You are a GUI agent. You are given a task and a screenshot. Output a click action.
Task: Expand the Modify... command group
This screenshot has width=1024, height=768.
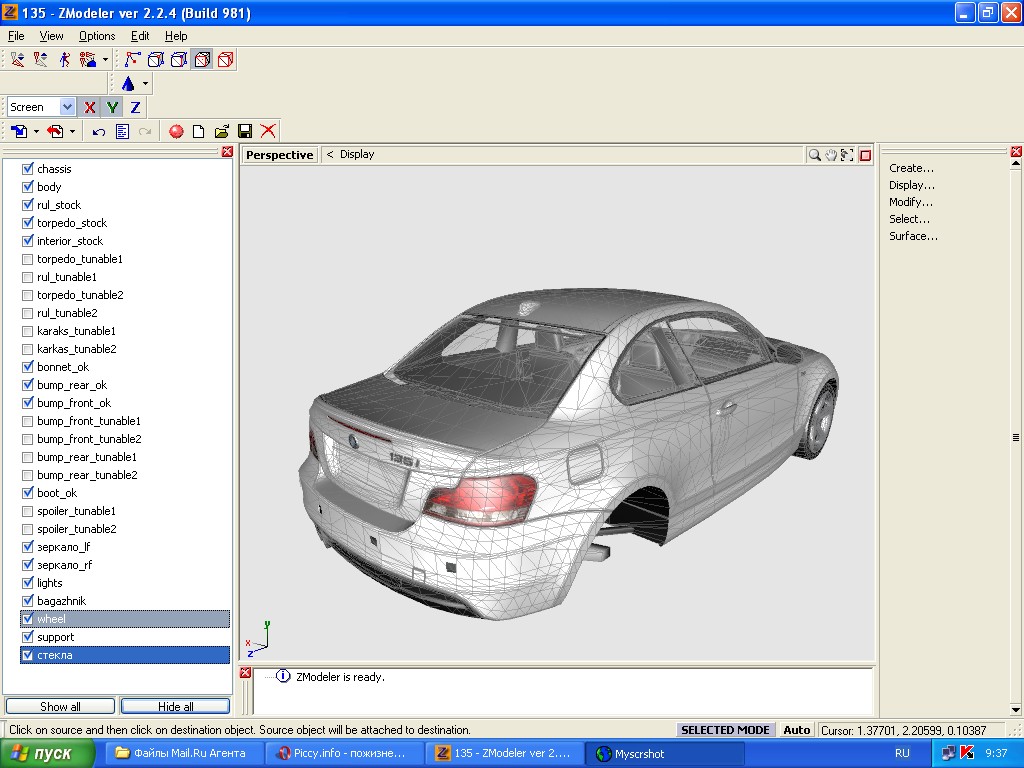click(910, 202)
